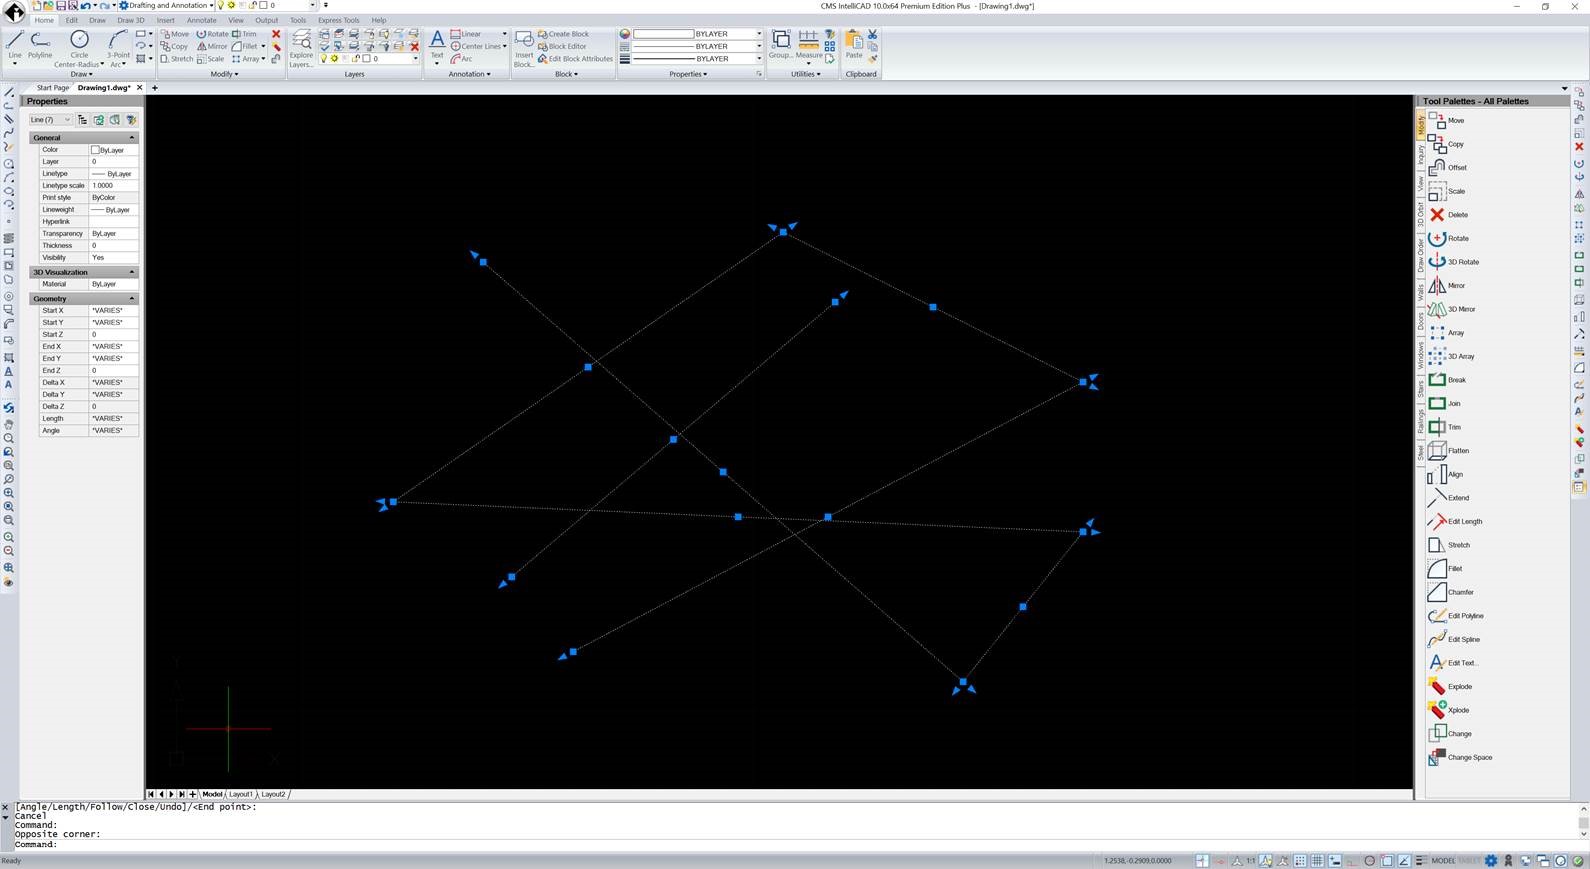This screenshot has width=1590, height=869.
Task: Open the Edit ribbon tab
Action: [x=71, y=20]
